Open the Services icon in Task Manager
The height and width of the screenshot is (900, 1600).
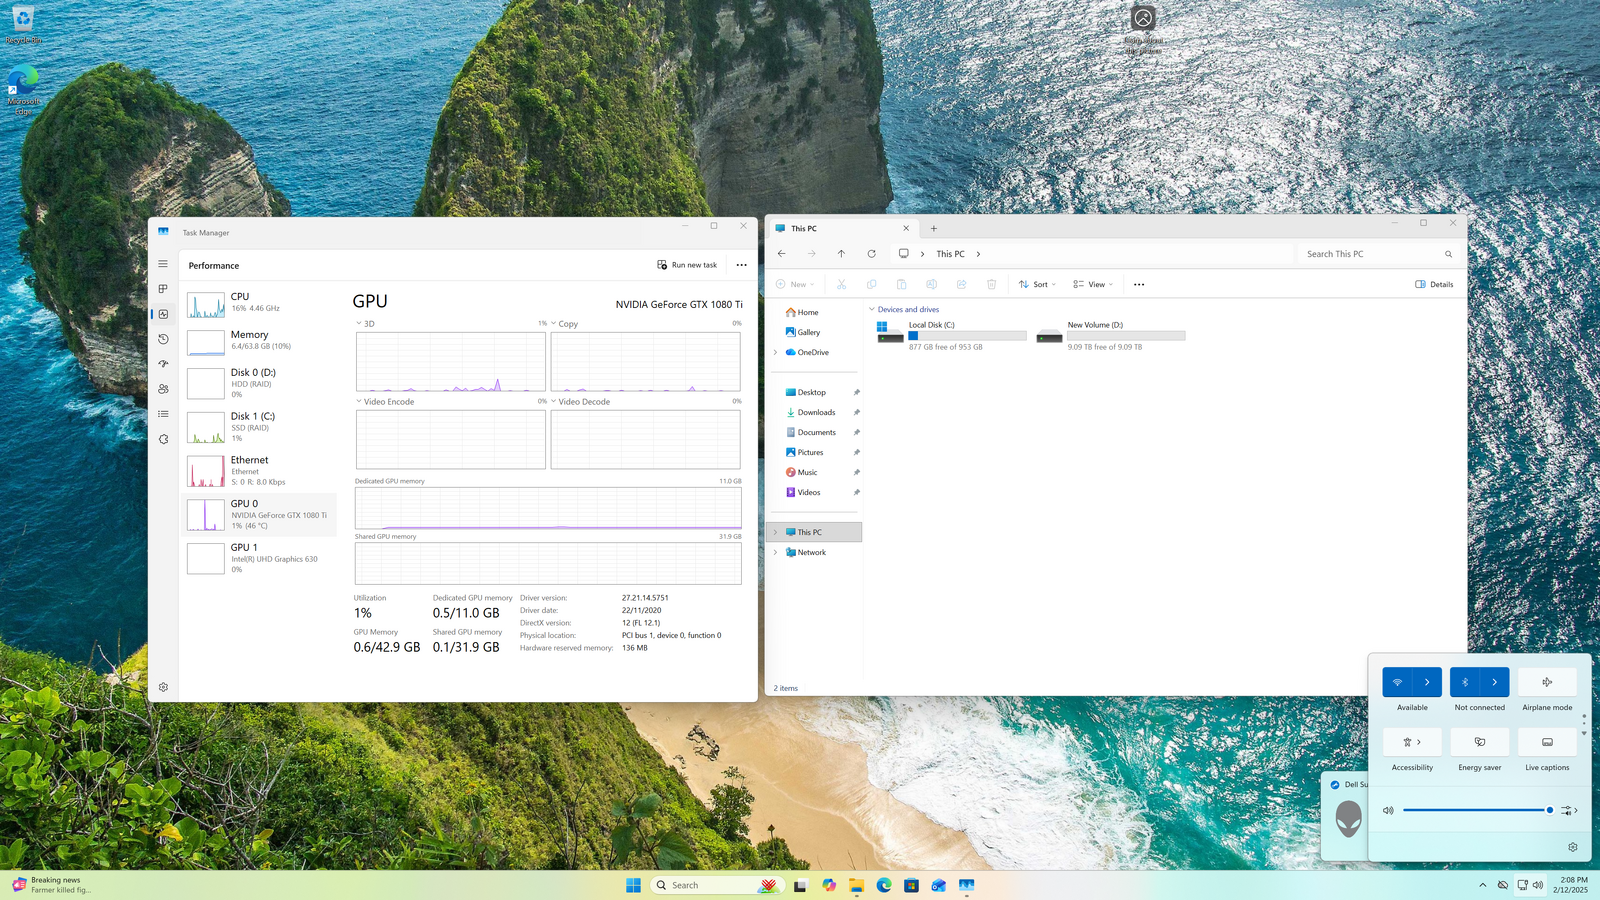[x=163, y=439]
